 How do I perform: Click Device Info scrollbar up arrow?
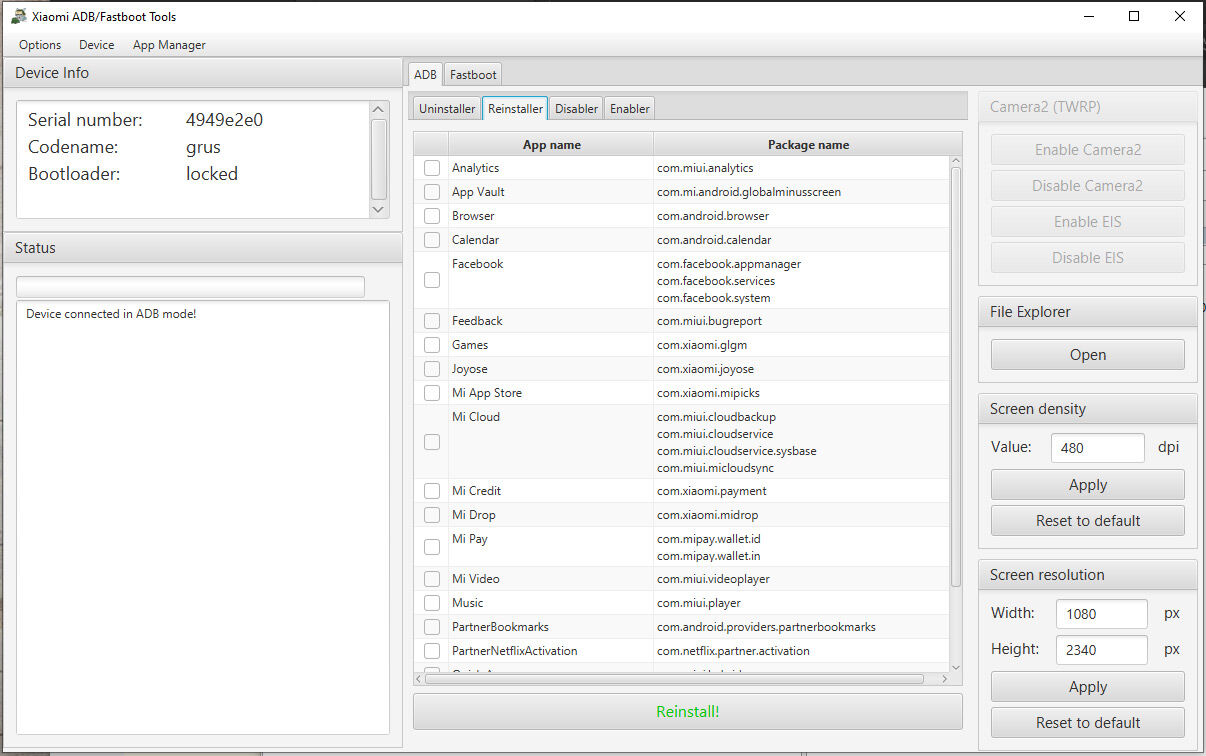378,109
